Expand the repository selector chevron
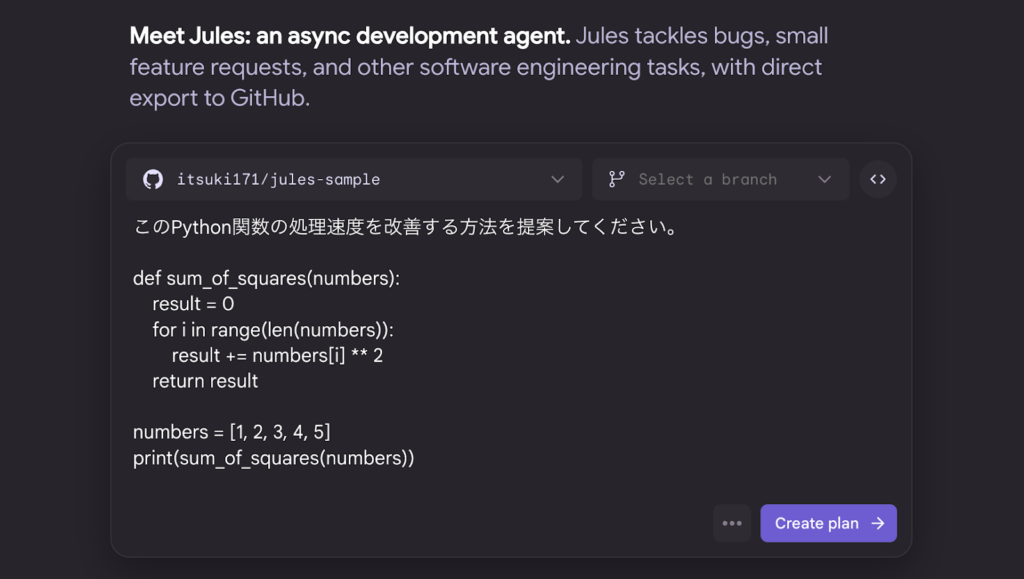This screenshot has width=1024, height=579. point(557,179)
